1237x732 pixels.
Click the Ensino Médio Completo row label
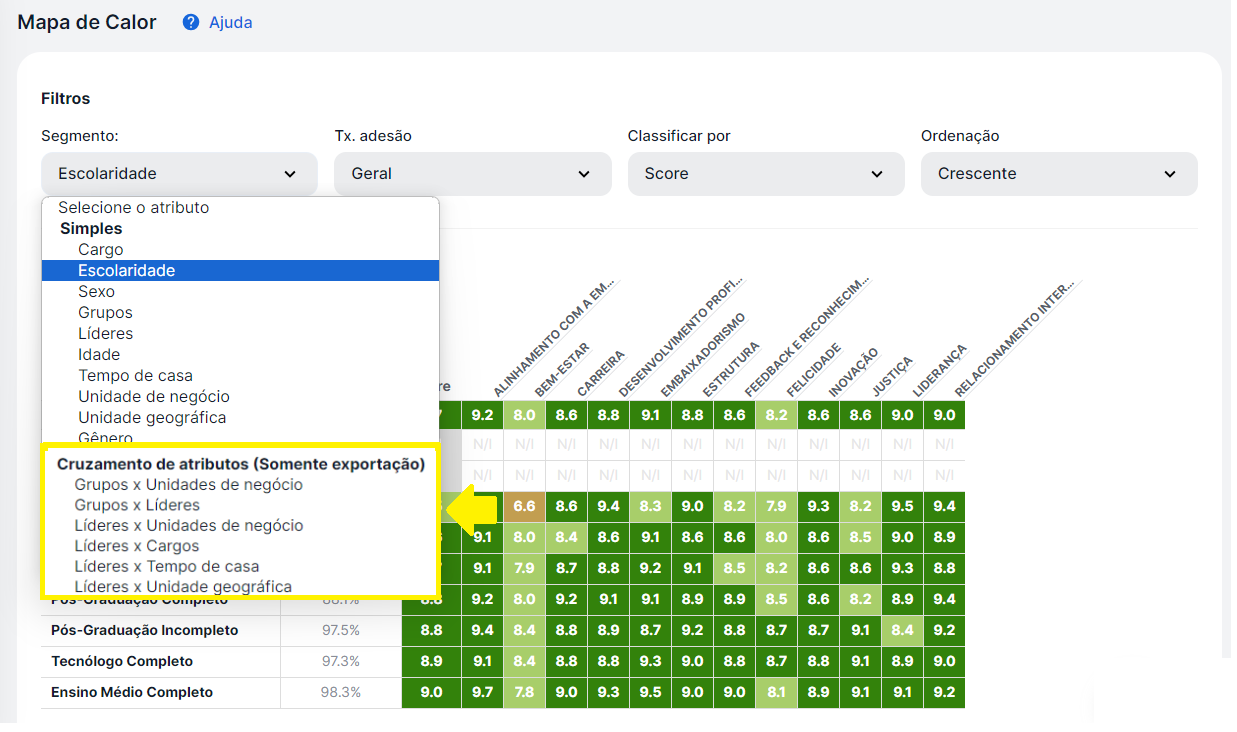tap(132, 693)
